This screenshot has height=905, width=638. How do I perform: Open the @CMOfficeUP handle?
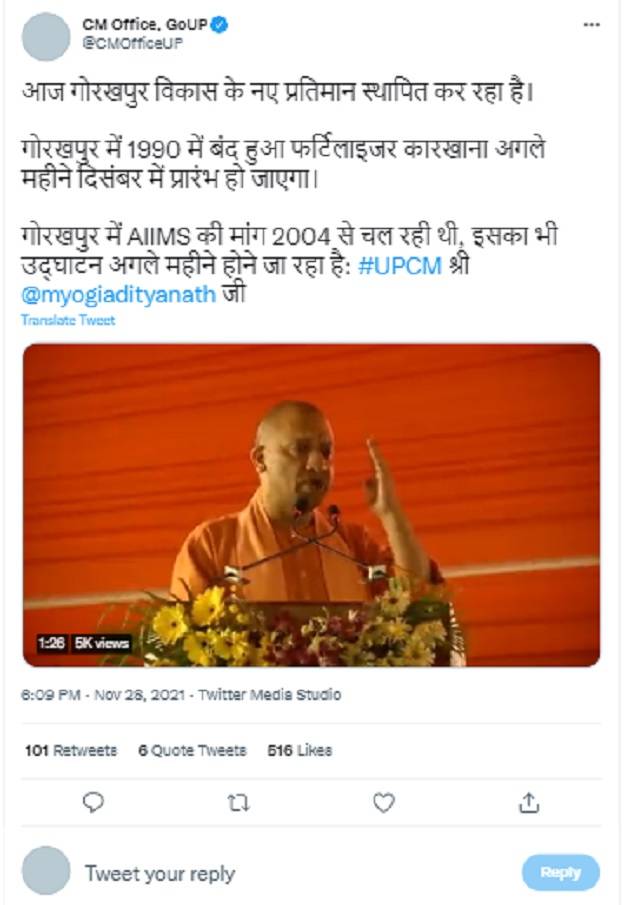point(132,43)
